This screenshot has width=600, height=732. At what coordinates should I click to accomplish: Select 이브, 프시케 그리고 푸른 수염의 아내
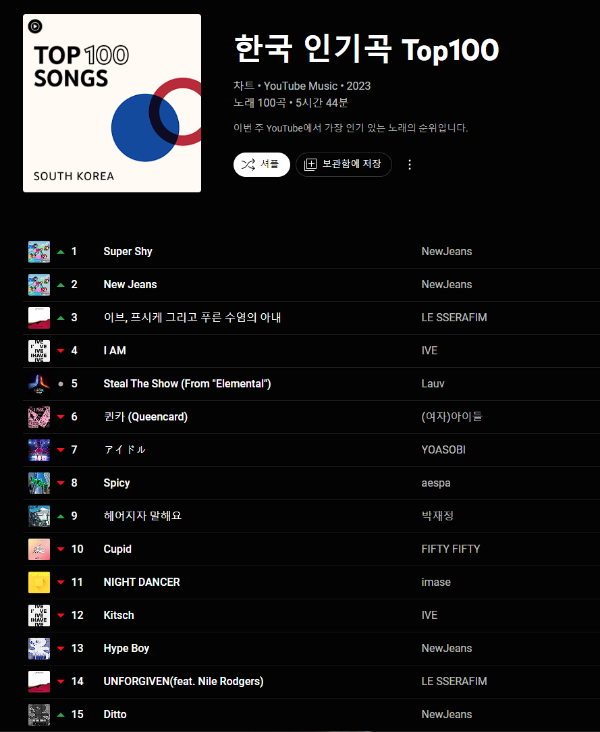[192, 317]
